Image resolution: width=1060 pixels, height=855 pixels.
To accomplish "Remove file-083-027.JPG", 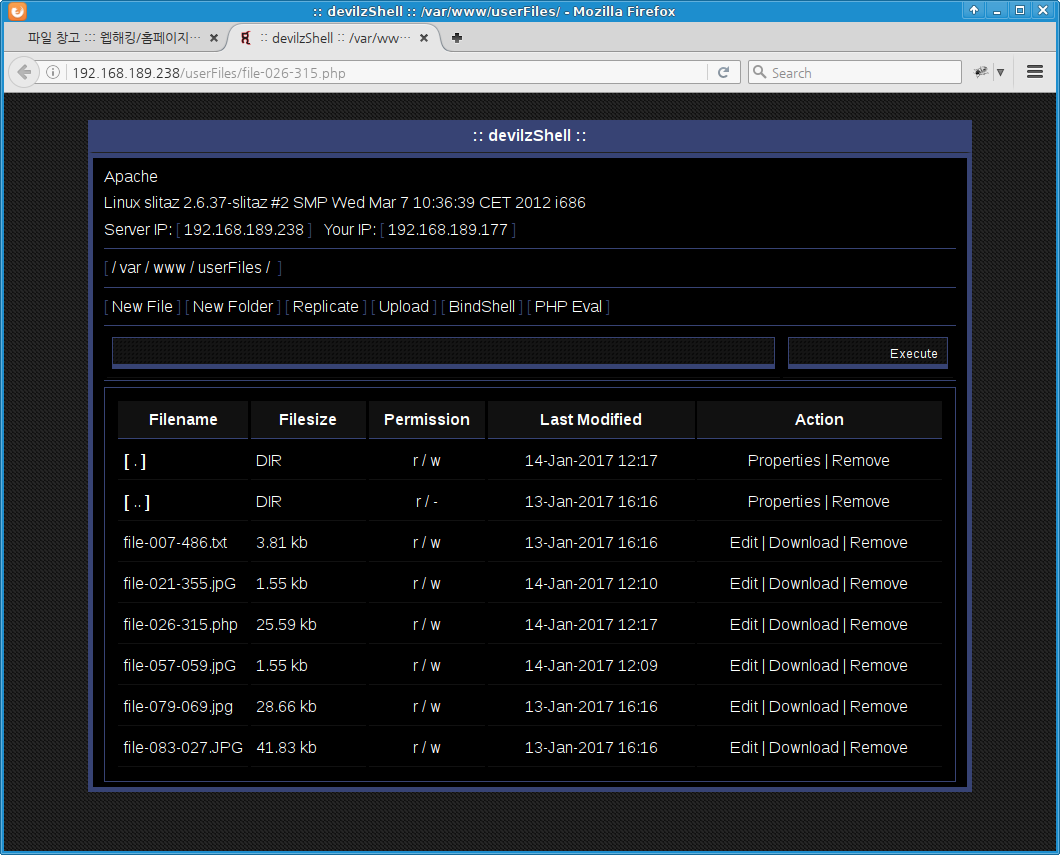I will point(879,748).
